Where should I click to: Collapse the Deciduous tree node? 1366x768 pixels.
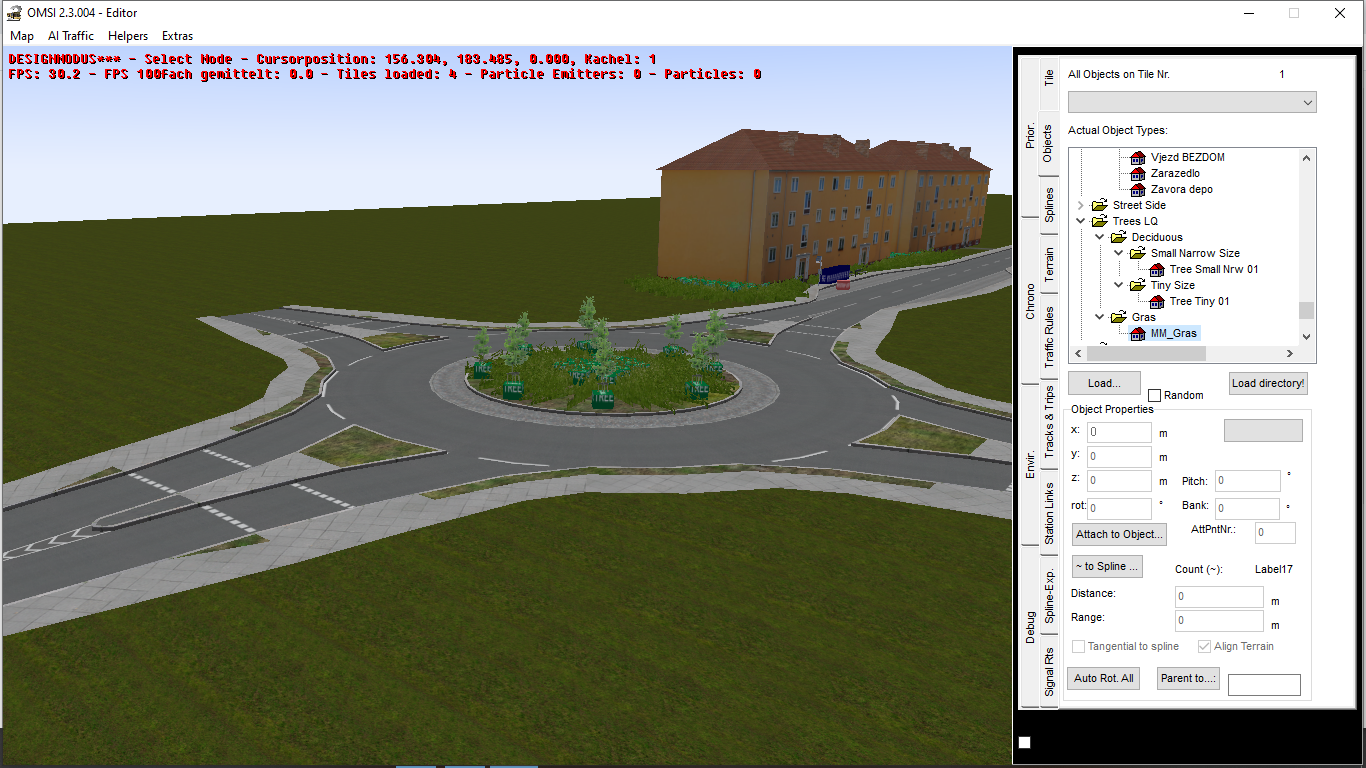1100,238
